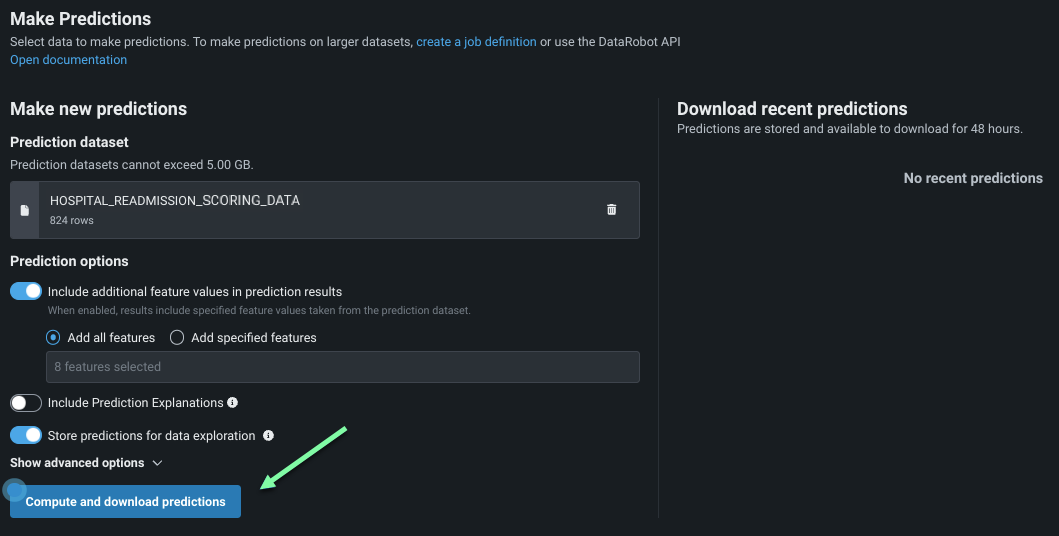The image size is (1059, 536).
Task: Enable the Include Prediction Explanations toggle
Action: (26, 403)
